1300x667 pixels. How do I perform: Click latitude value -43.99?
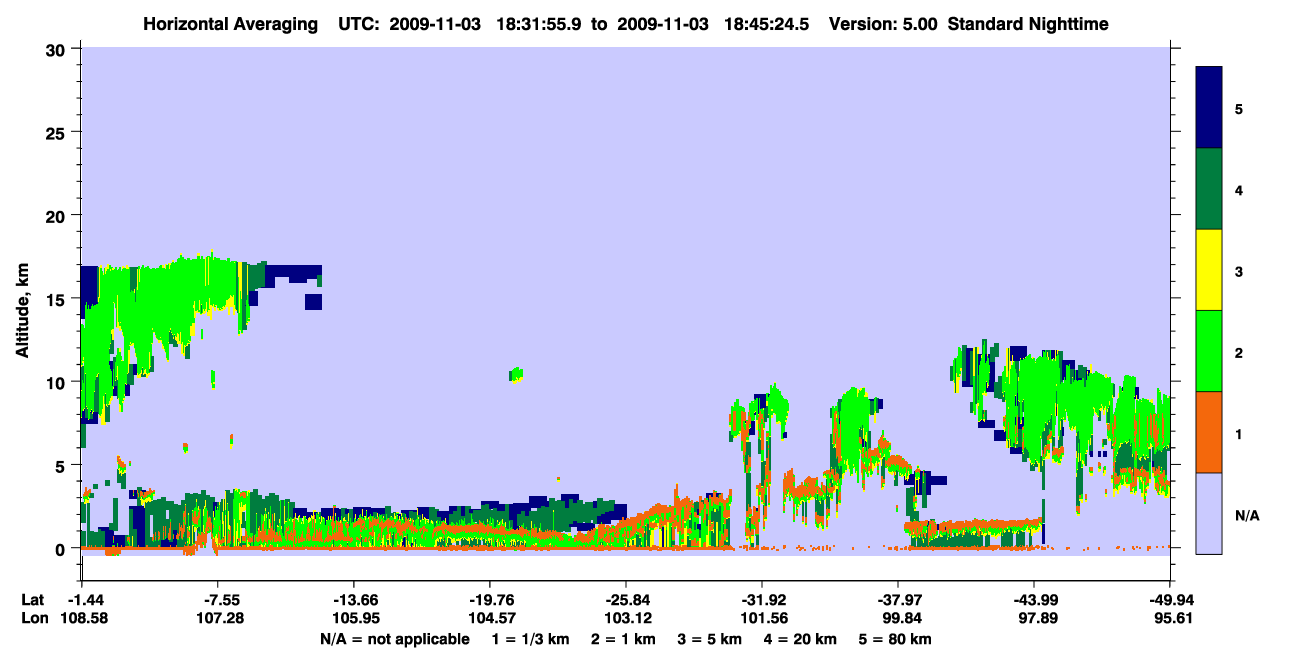(x=1034, y=599)
